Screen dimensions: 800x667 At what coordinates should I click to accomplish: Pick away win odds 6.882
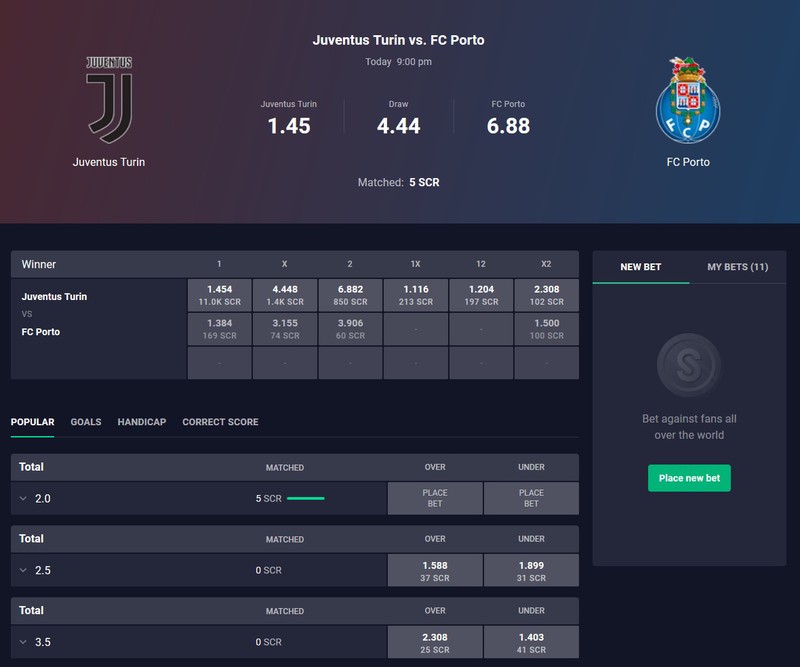click(x=351, y=295)
